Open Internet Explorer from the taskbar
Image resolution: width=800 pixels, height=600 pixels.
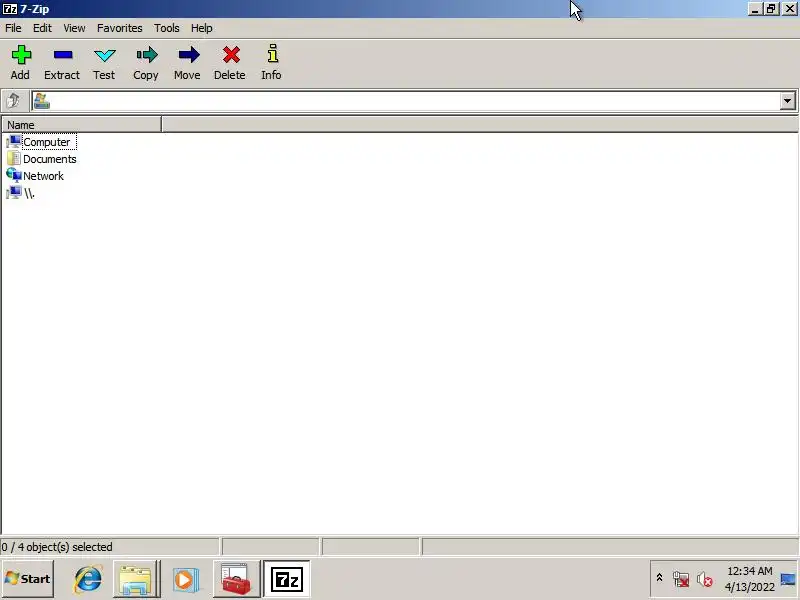88,579
